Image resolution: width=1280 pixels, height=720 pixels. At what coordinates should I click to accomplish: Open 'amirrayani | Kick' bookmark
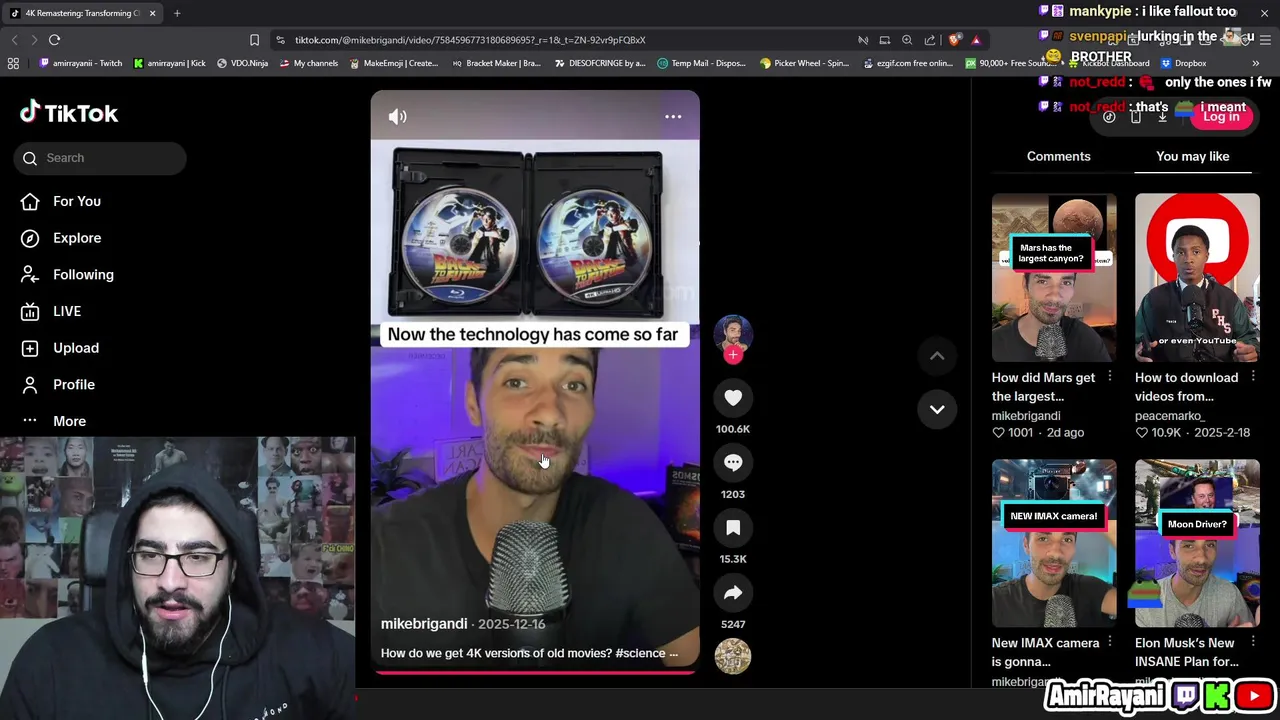[169, 63]
